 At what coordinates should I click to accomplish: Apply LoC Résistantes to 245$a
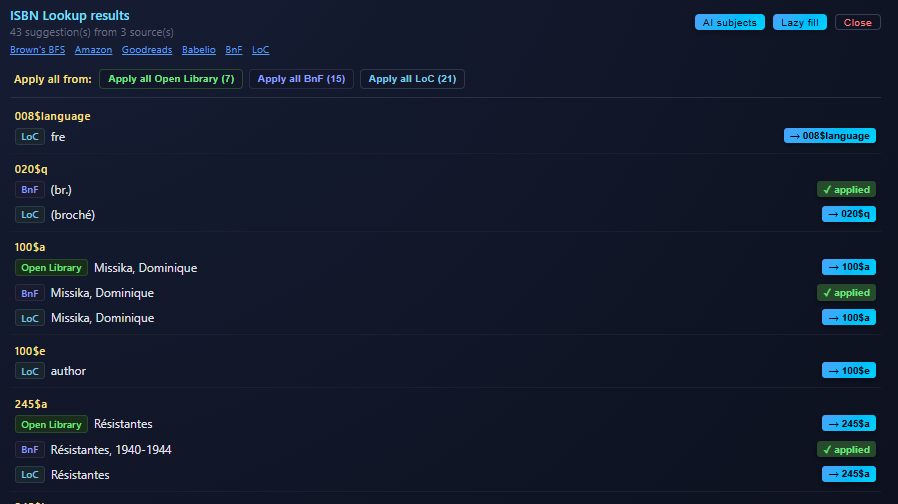(849, 474)
